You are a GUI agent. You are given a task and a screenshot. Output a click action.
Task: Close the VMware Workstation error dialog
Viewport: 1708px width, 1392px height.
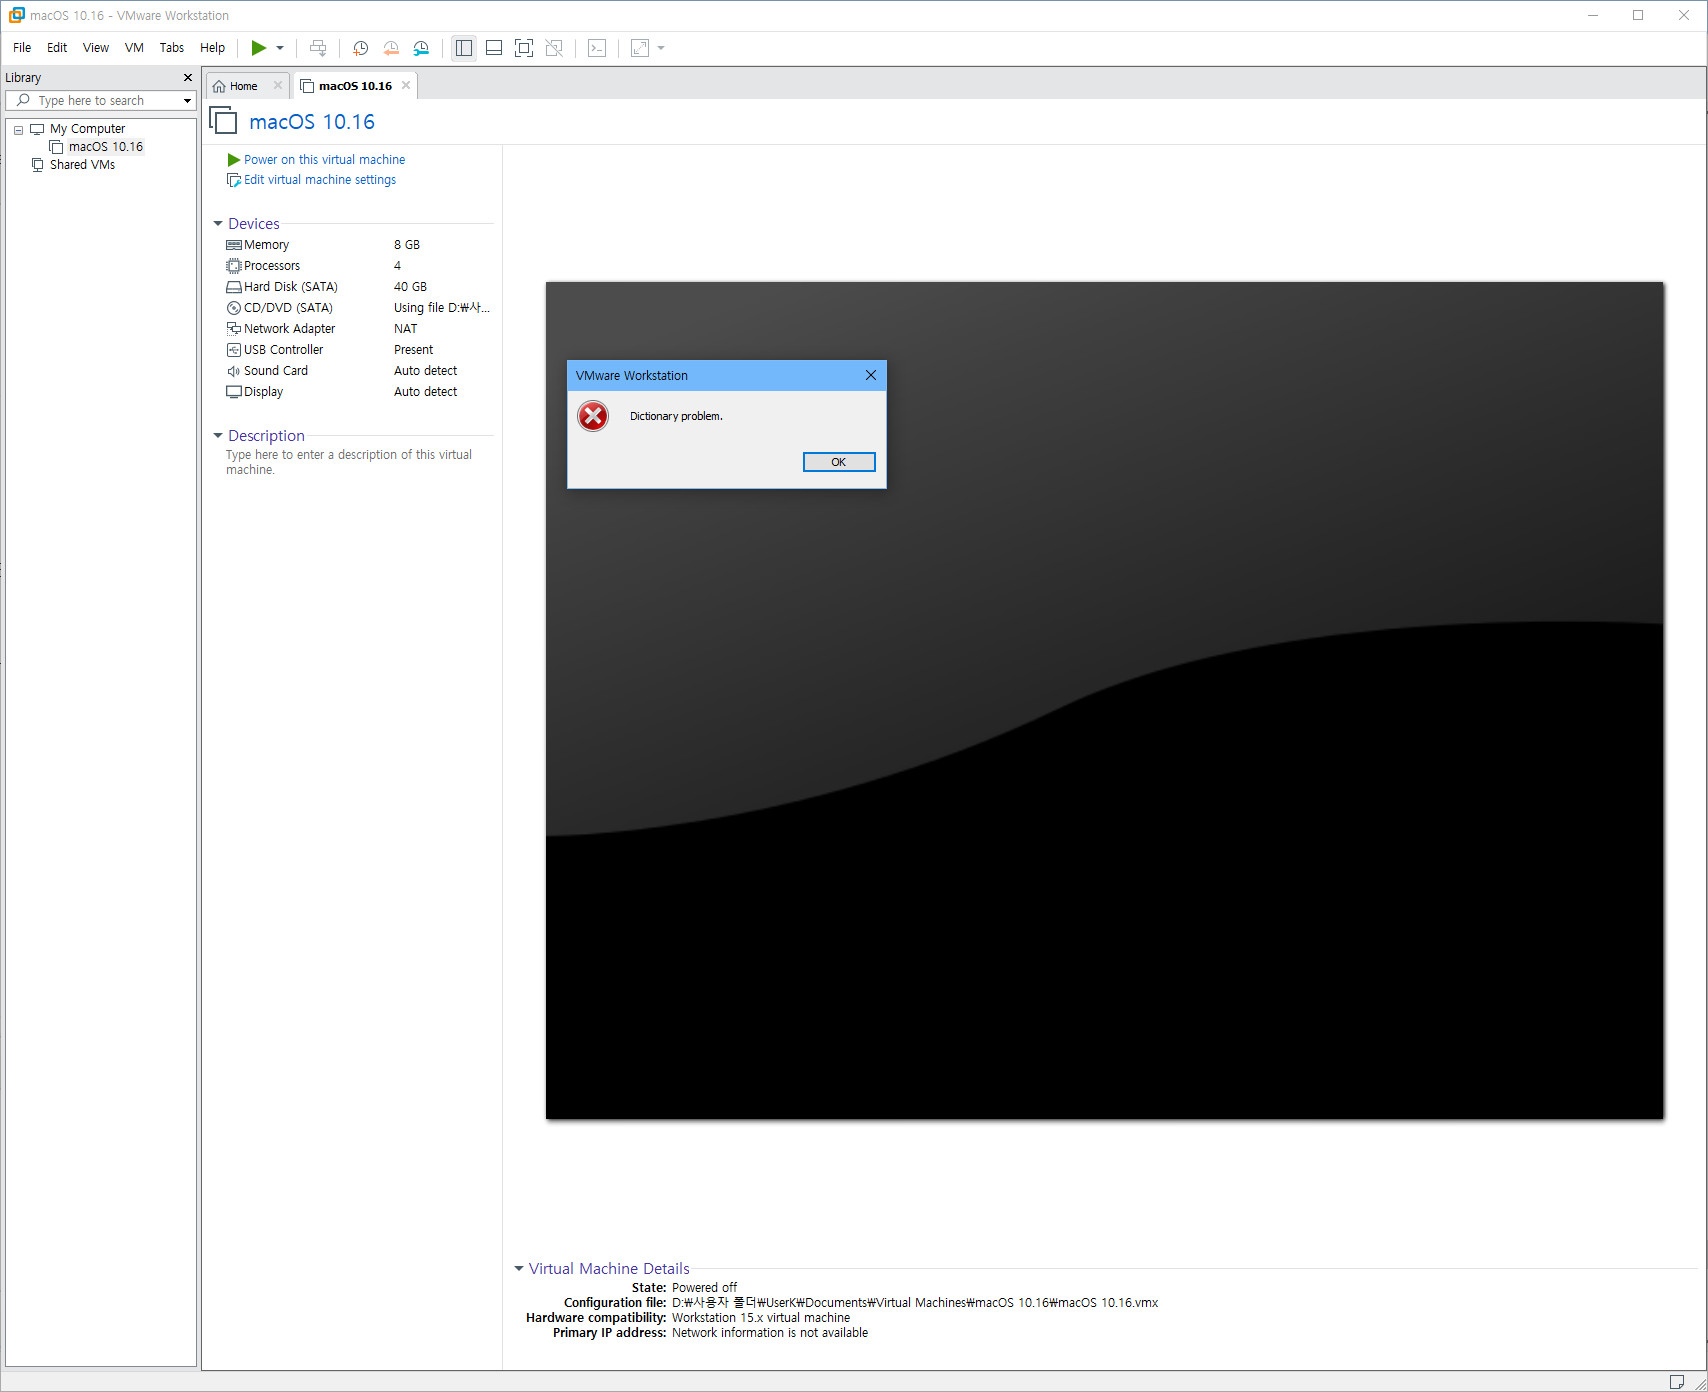870,375
